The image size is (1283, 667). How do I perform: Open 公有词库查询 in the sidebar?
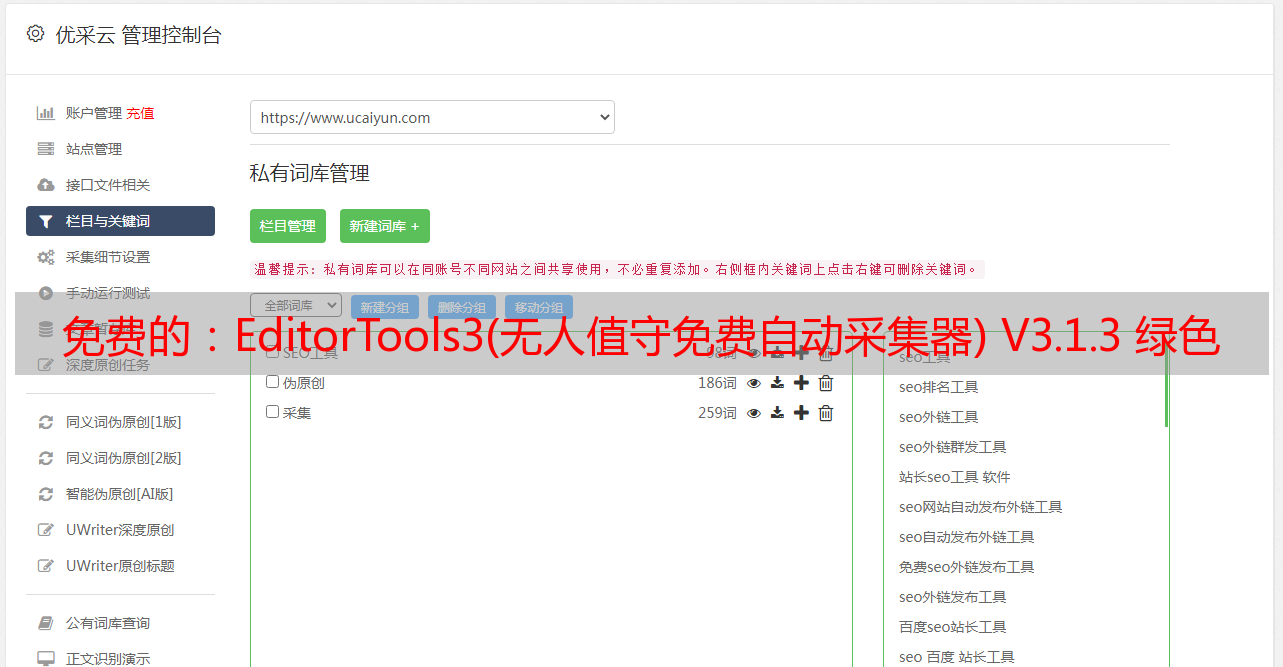click(x=108, y=623)
